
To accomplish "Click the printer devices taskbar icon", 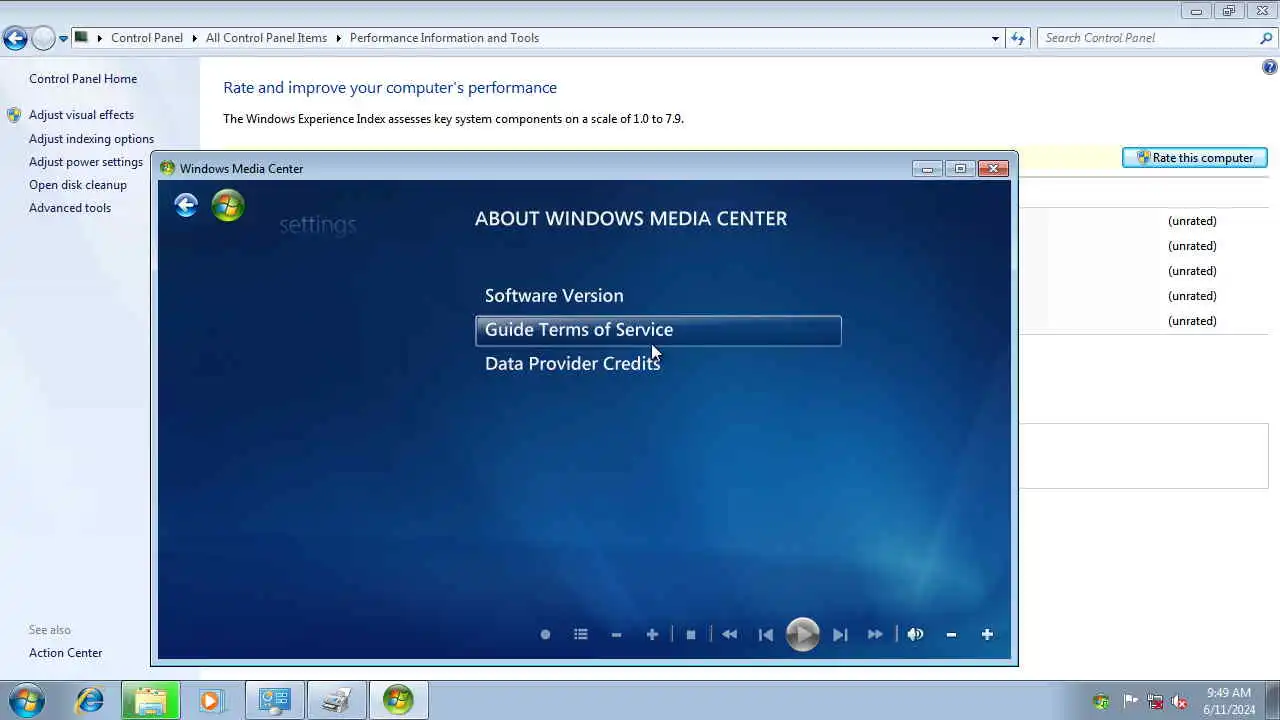I will 336,700.
